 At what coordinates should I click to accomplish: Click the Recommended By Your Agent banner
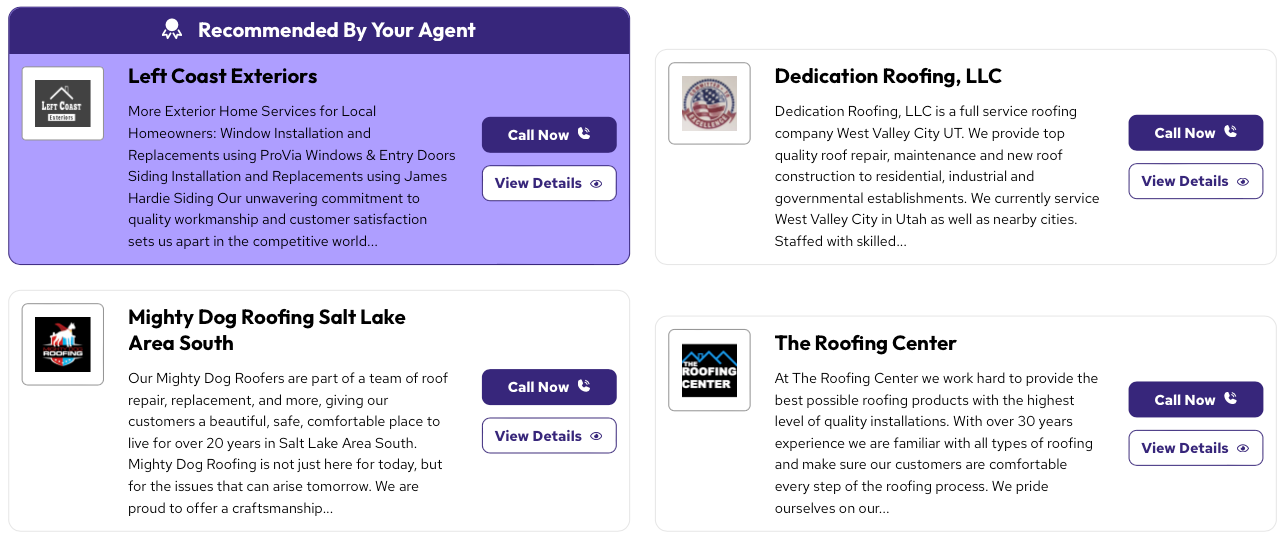336,30
